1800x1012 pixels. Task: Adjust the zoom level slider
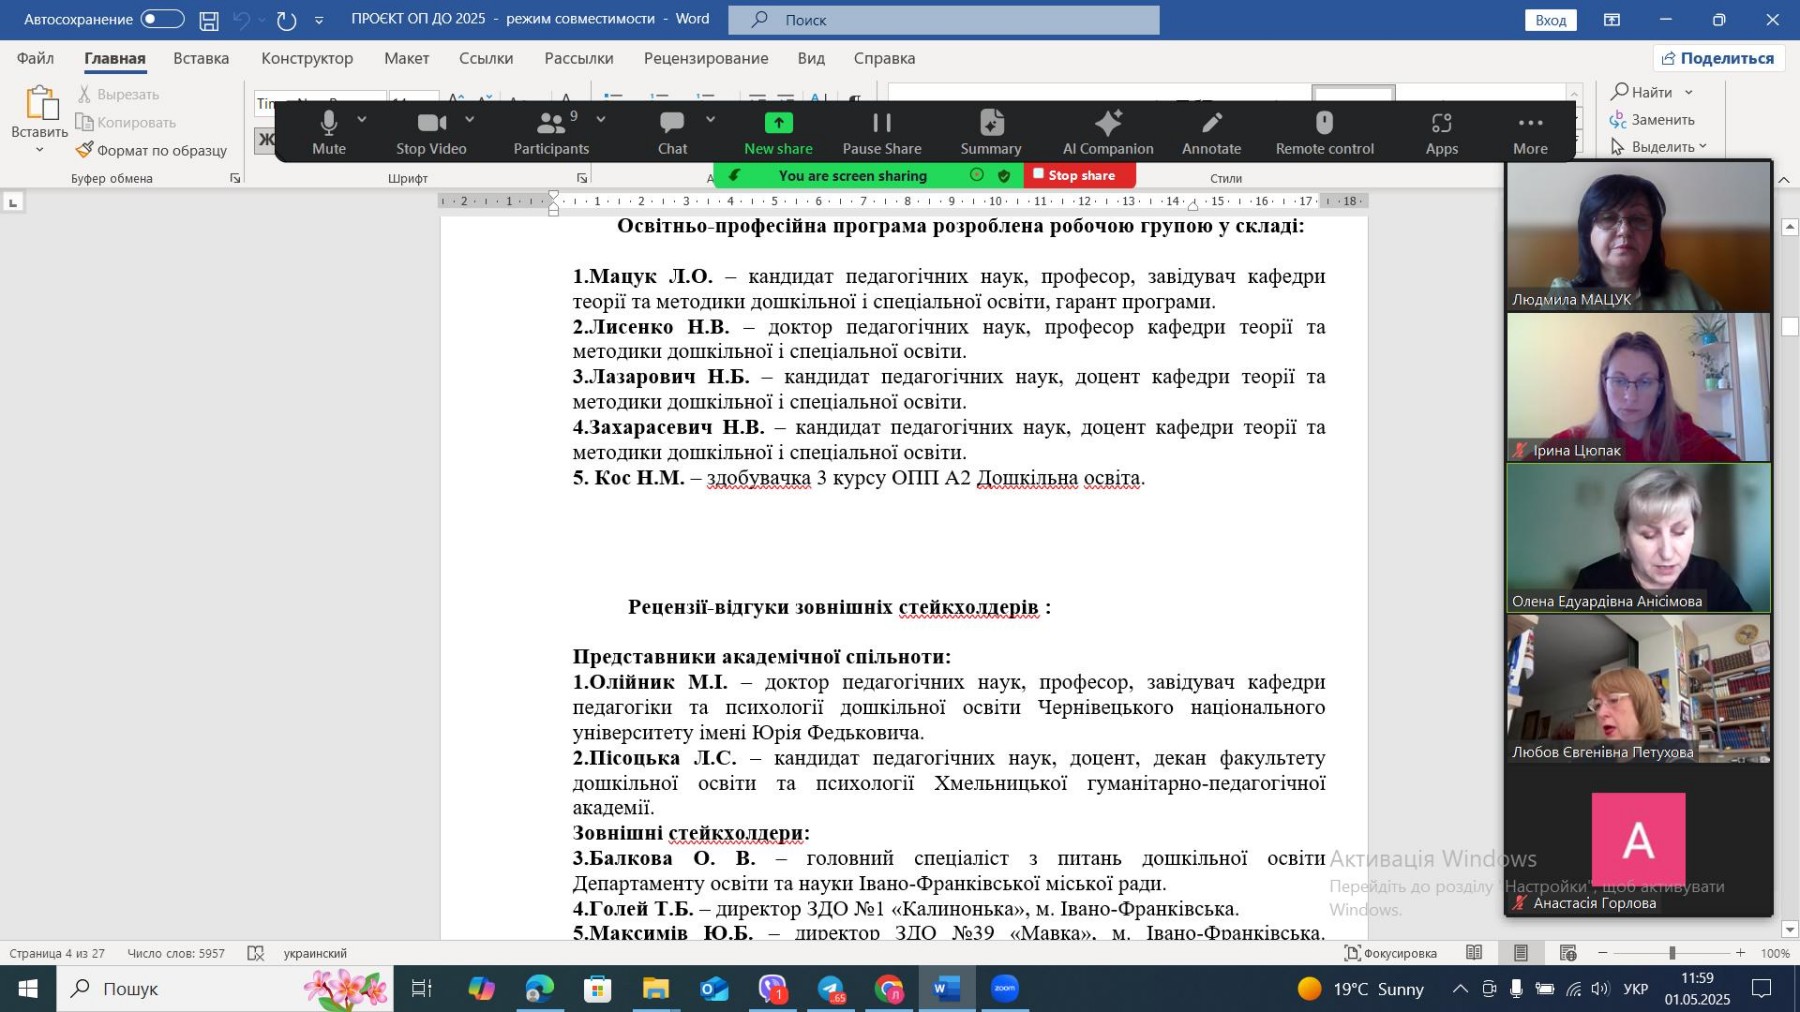(x=1671, y=953)
